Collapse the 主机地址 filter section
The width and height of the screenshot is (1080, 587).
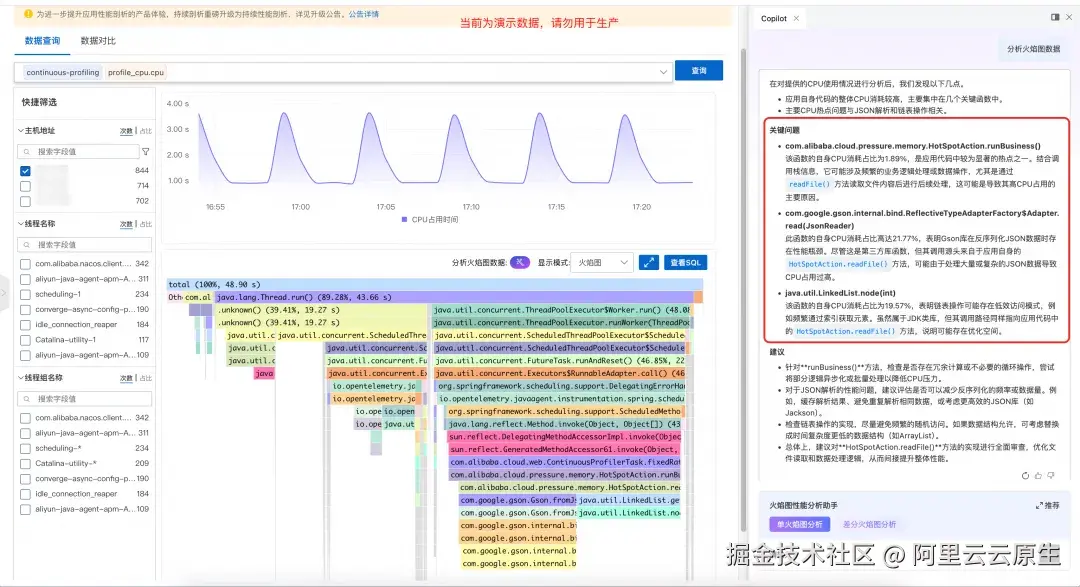click(21, 130)
